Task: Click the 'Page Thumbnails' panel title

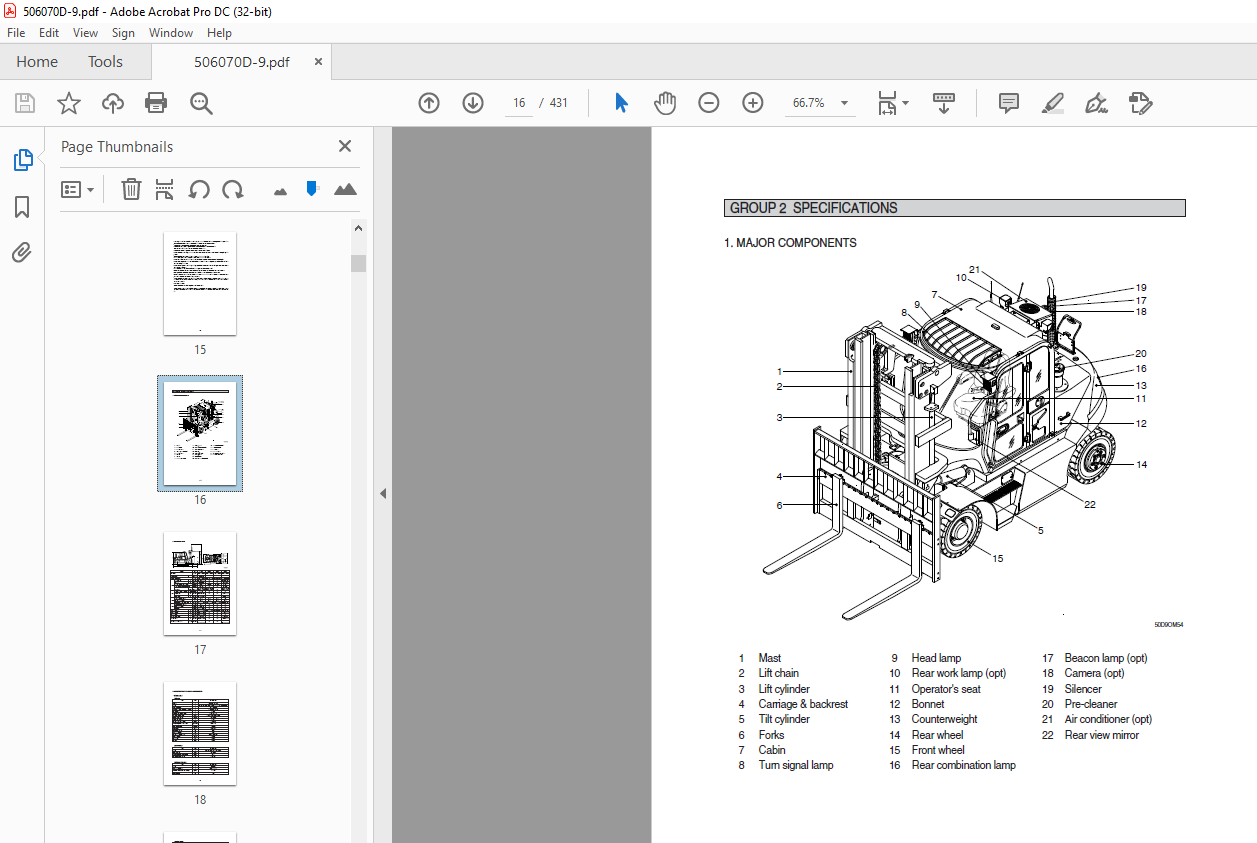Action: click(x=117, y=147)
